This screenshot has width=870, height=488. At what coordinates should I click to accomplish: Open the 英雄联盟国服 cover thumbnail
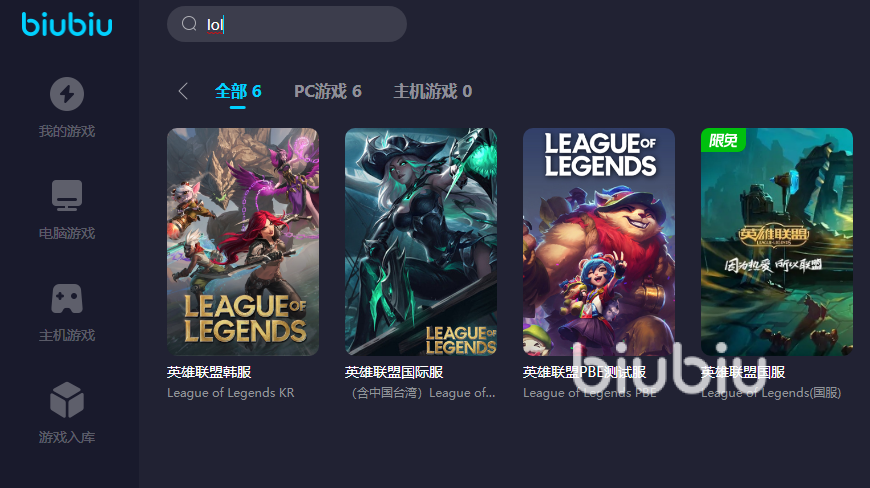click(777, 242)
